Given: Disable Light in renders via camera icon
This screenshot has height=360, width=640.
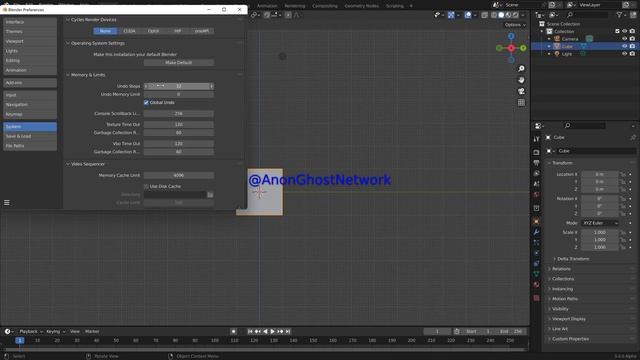Looking at the screenshot, I should 632,54.
